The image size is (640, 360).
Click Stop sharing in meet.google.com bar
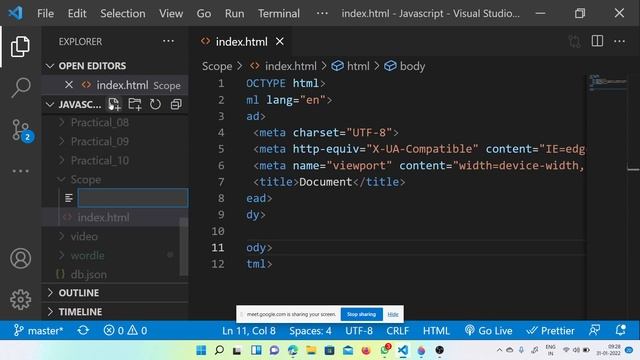point(361,314)
